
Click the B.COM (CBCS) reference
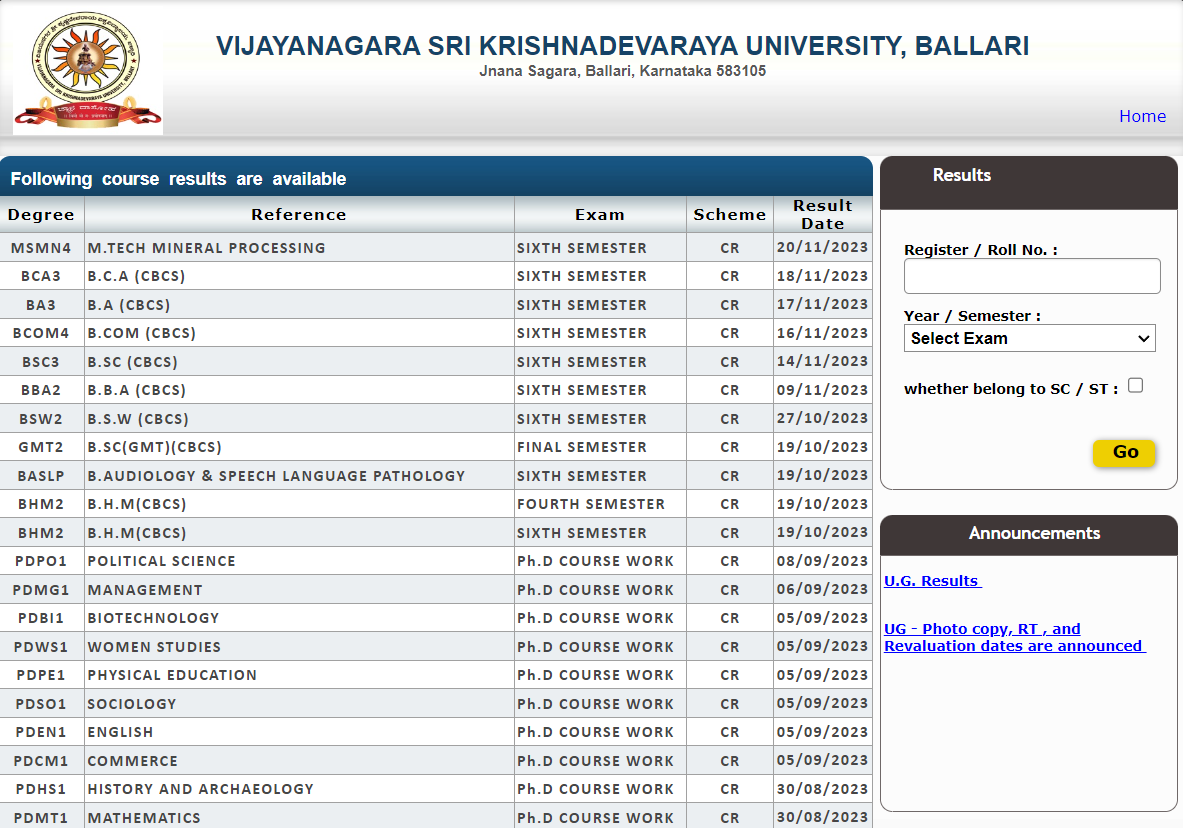[x=142, y=333]
